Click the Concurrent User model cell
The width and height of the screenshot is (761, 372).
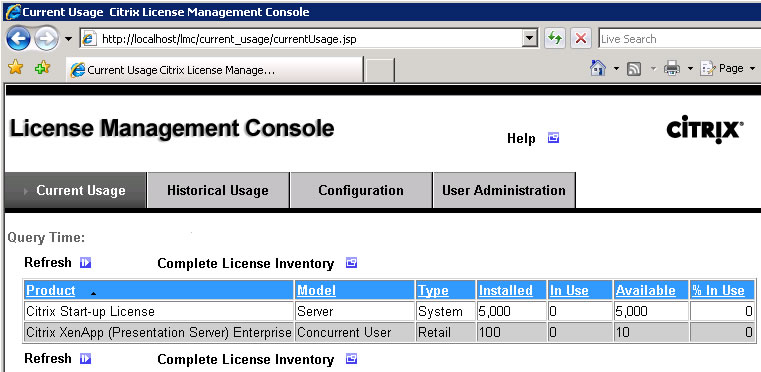[355, 333]
